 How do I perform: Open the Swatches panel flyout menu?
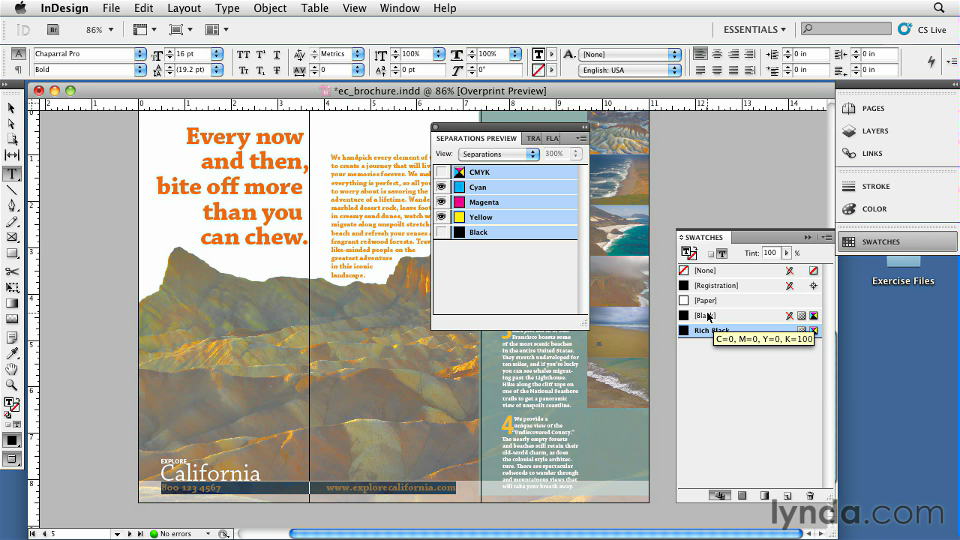(x=827, y=238)
